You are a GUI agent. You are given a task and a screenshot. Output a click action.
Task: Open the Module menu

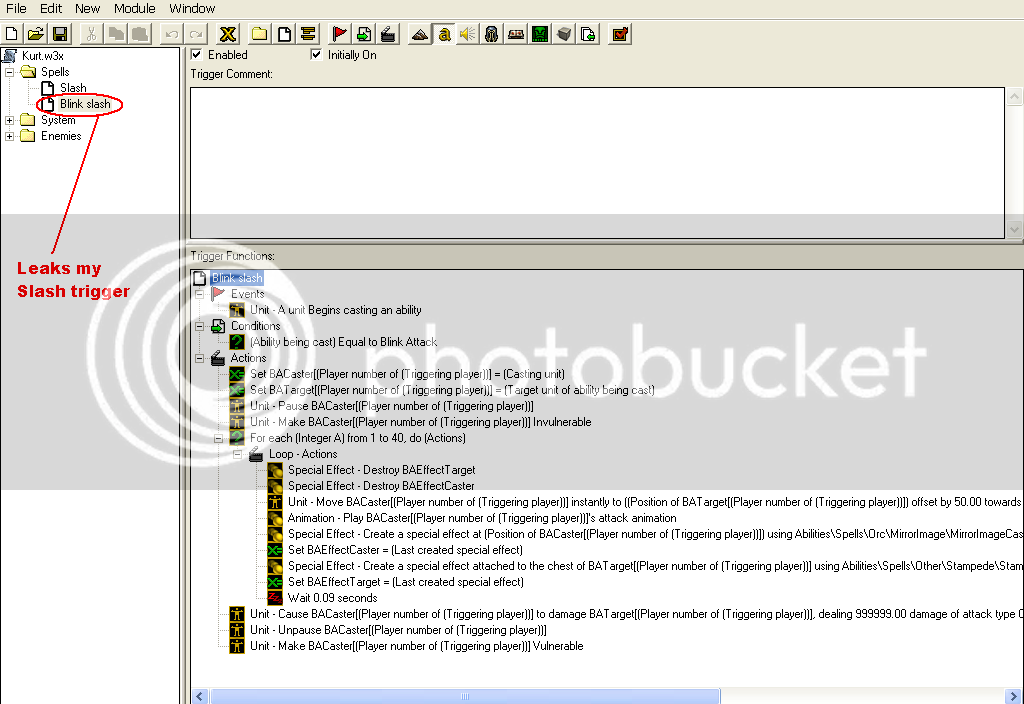[135, 8]
